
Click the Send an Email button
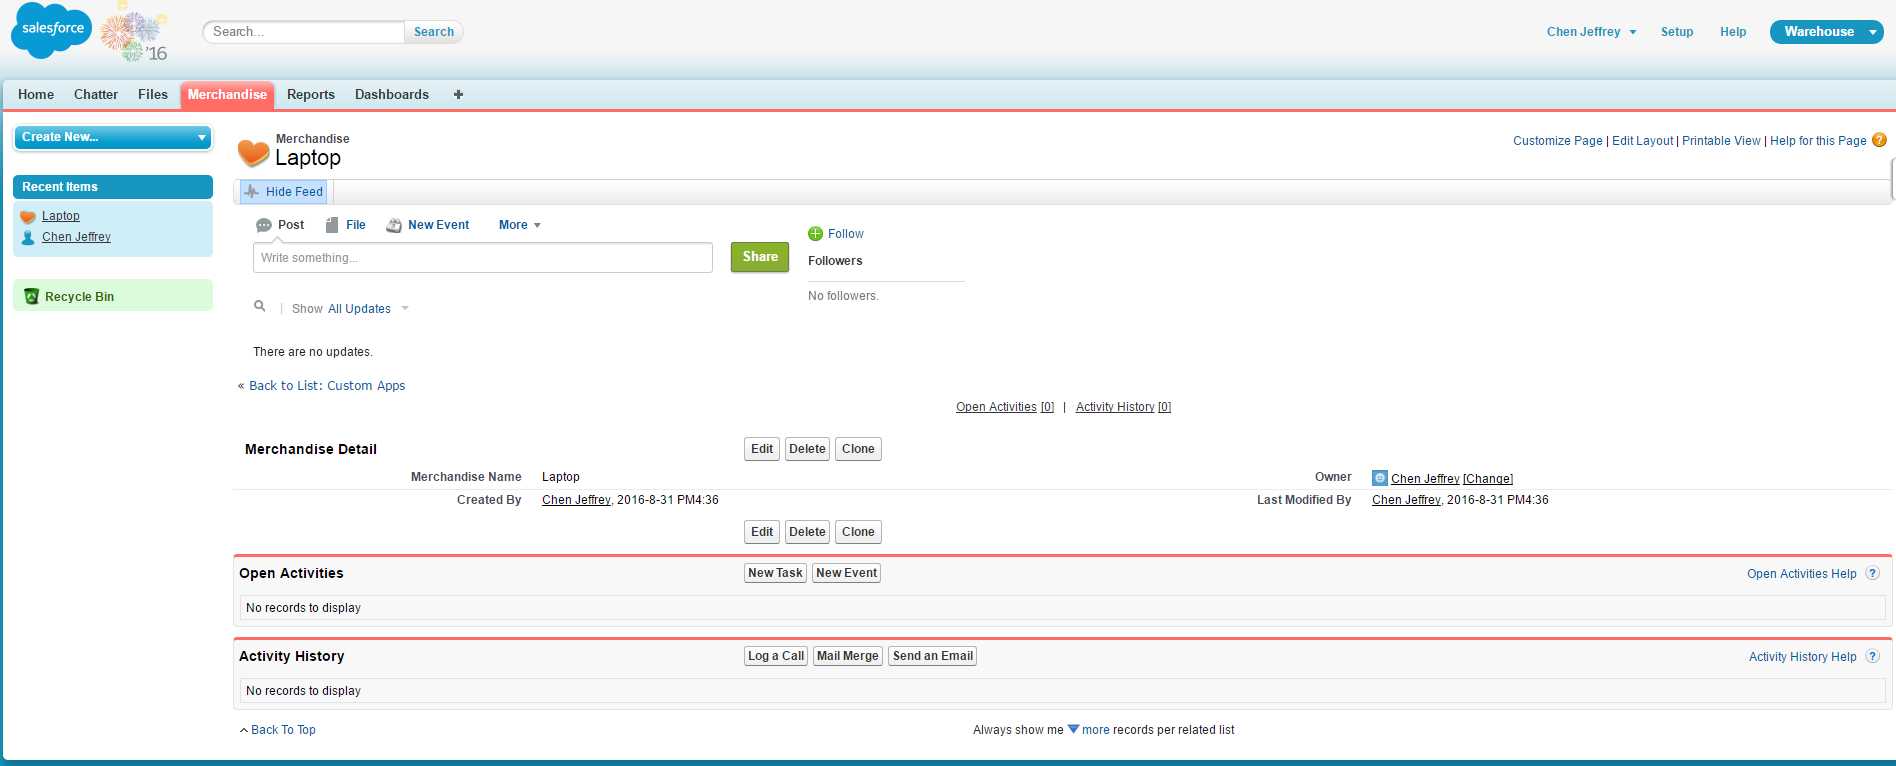(x=933, y=656)
